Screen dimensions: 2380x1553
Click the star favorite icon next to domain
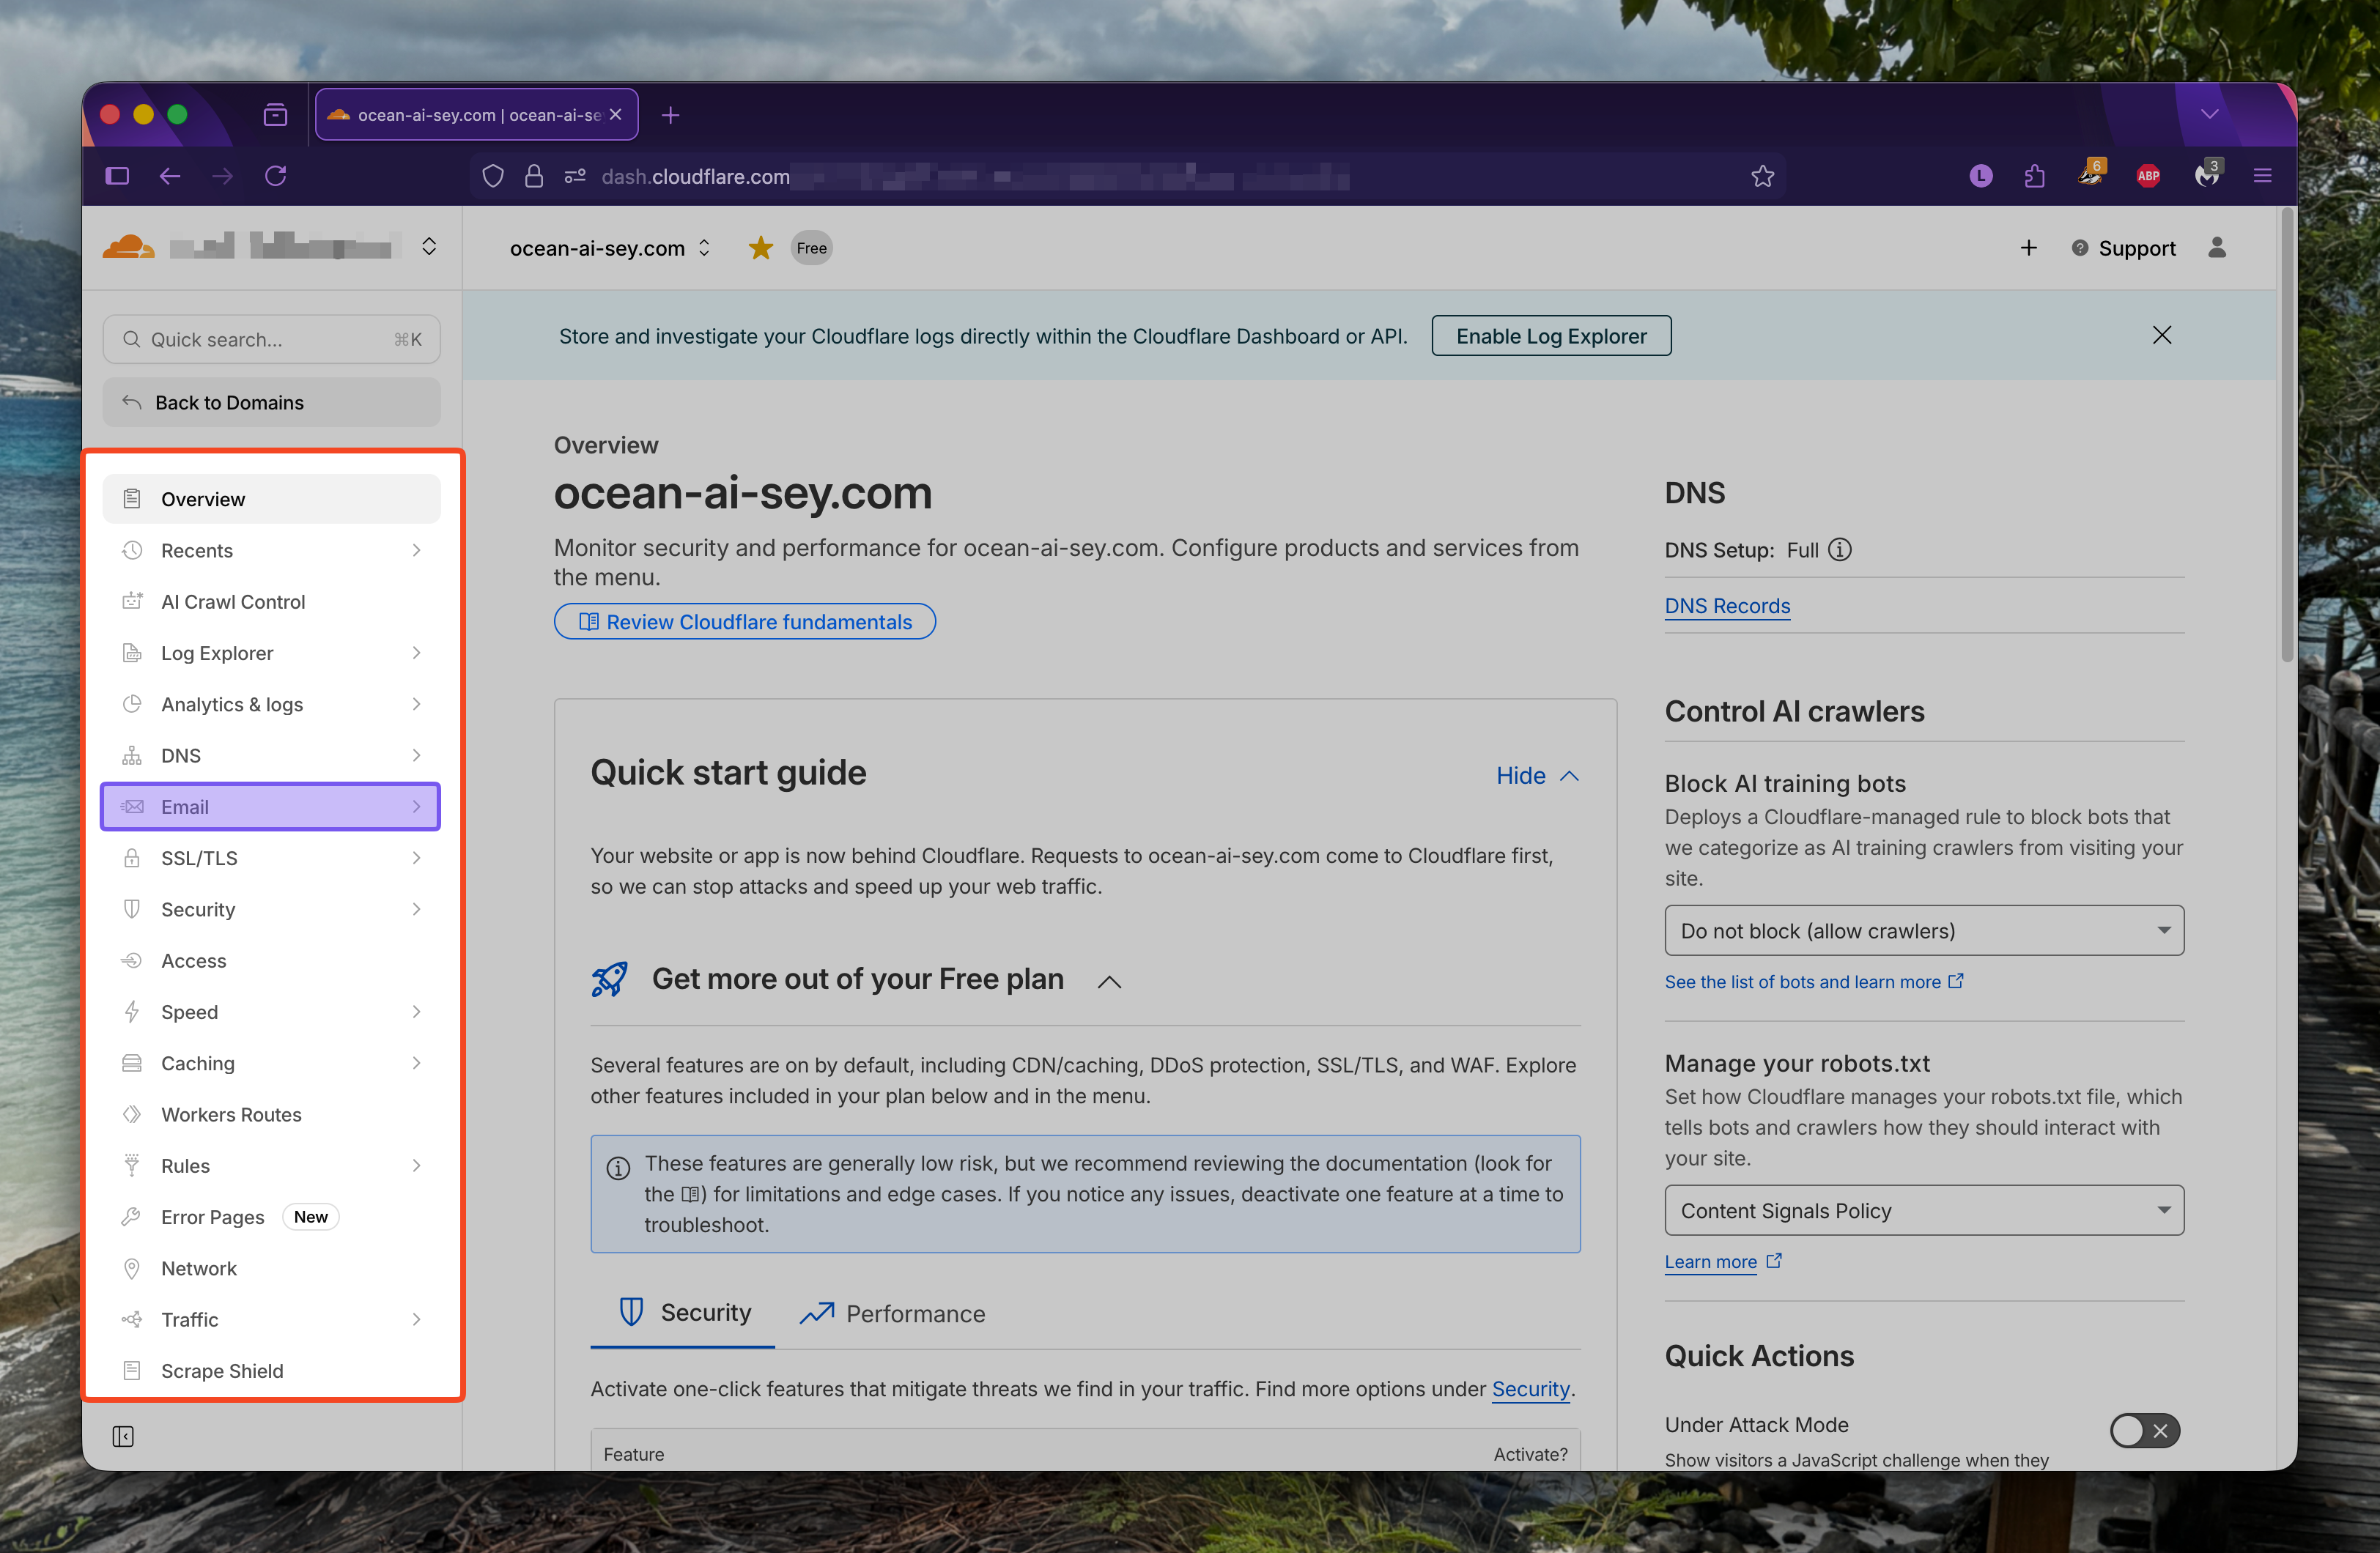tap(760, 248)
